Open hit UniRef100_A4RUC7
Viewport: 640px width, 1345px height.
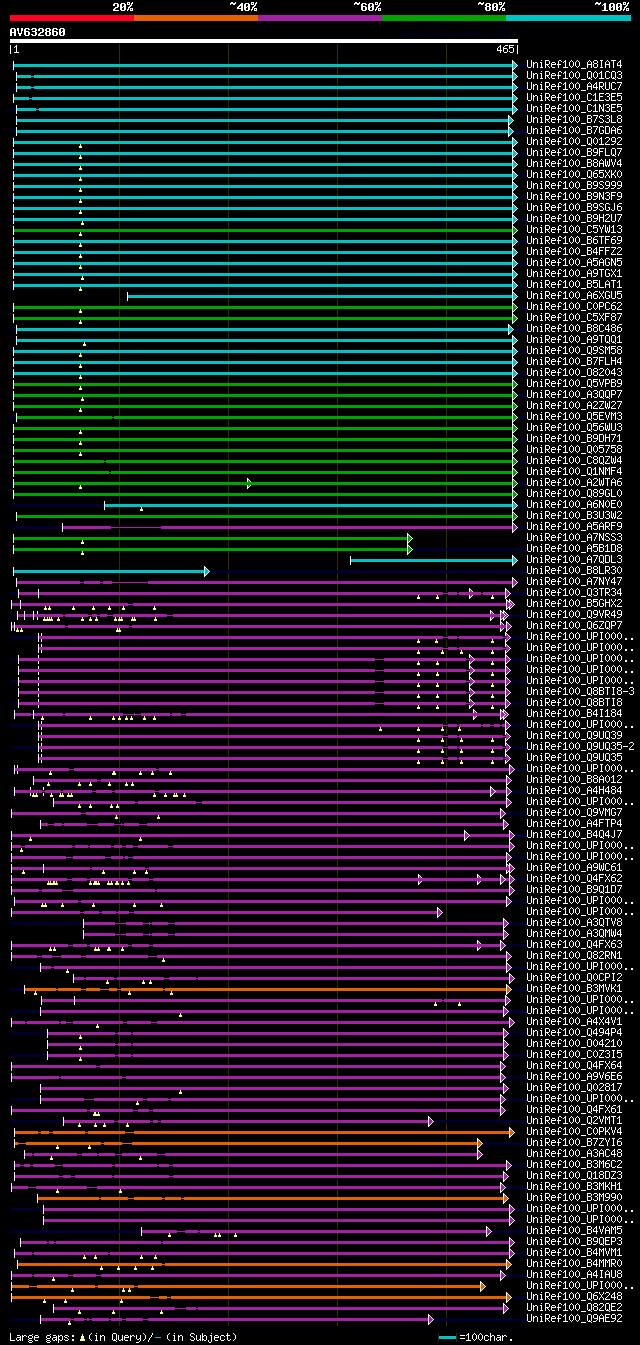coord(574,86)
